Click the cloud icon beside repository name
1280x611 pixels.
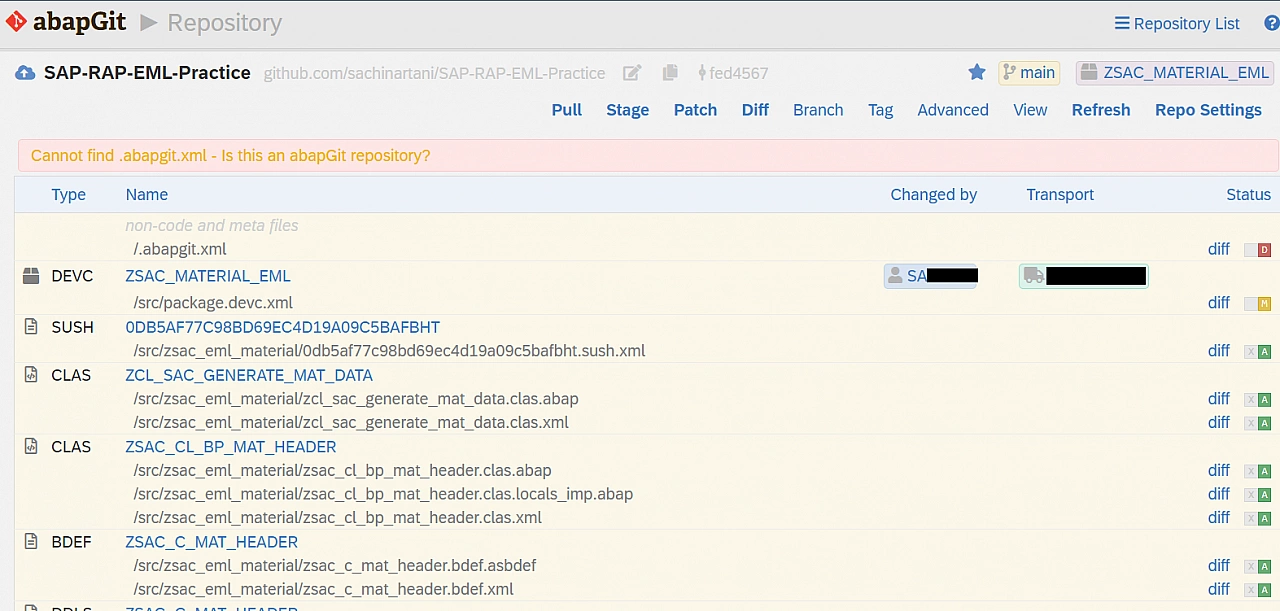(x=25, y=73)
